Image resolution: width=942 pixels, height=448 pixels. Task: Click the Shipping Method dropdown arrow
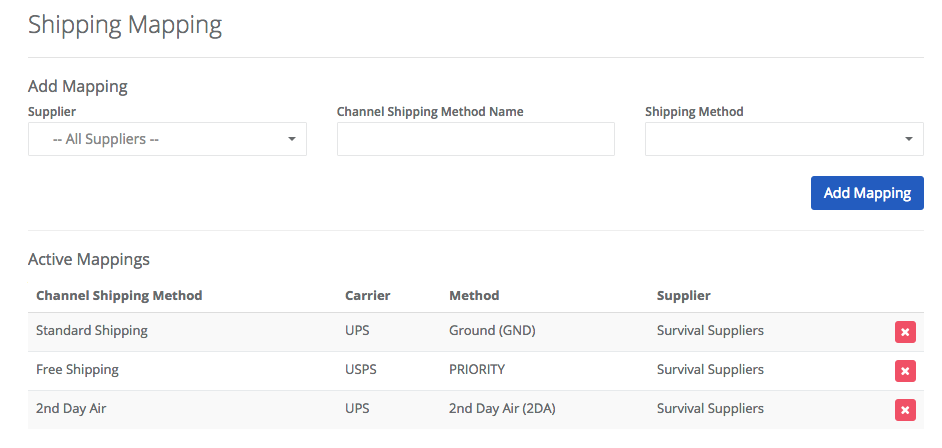point(909,139)
